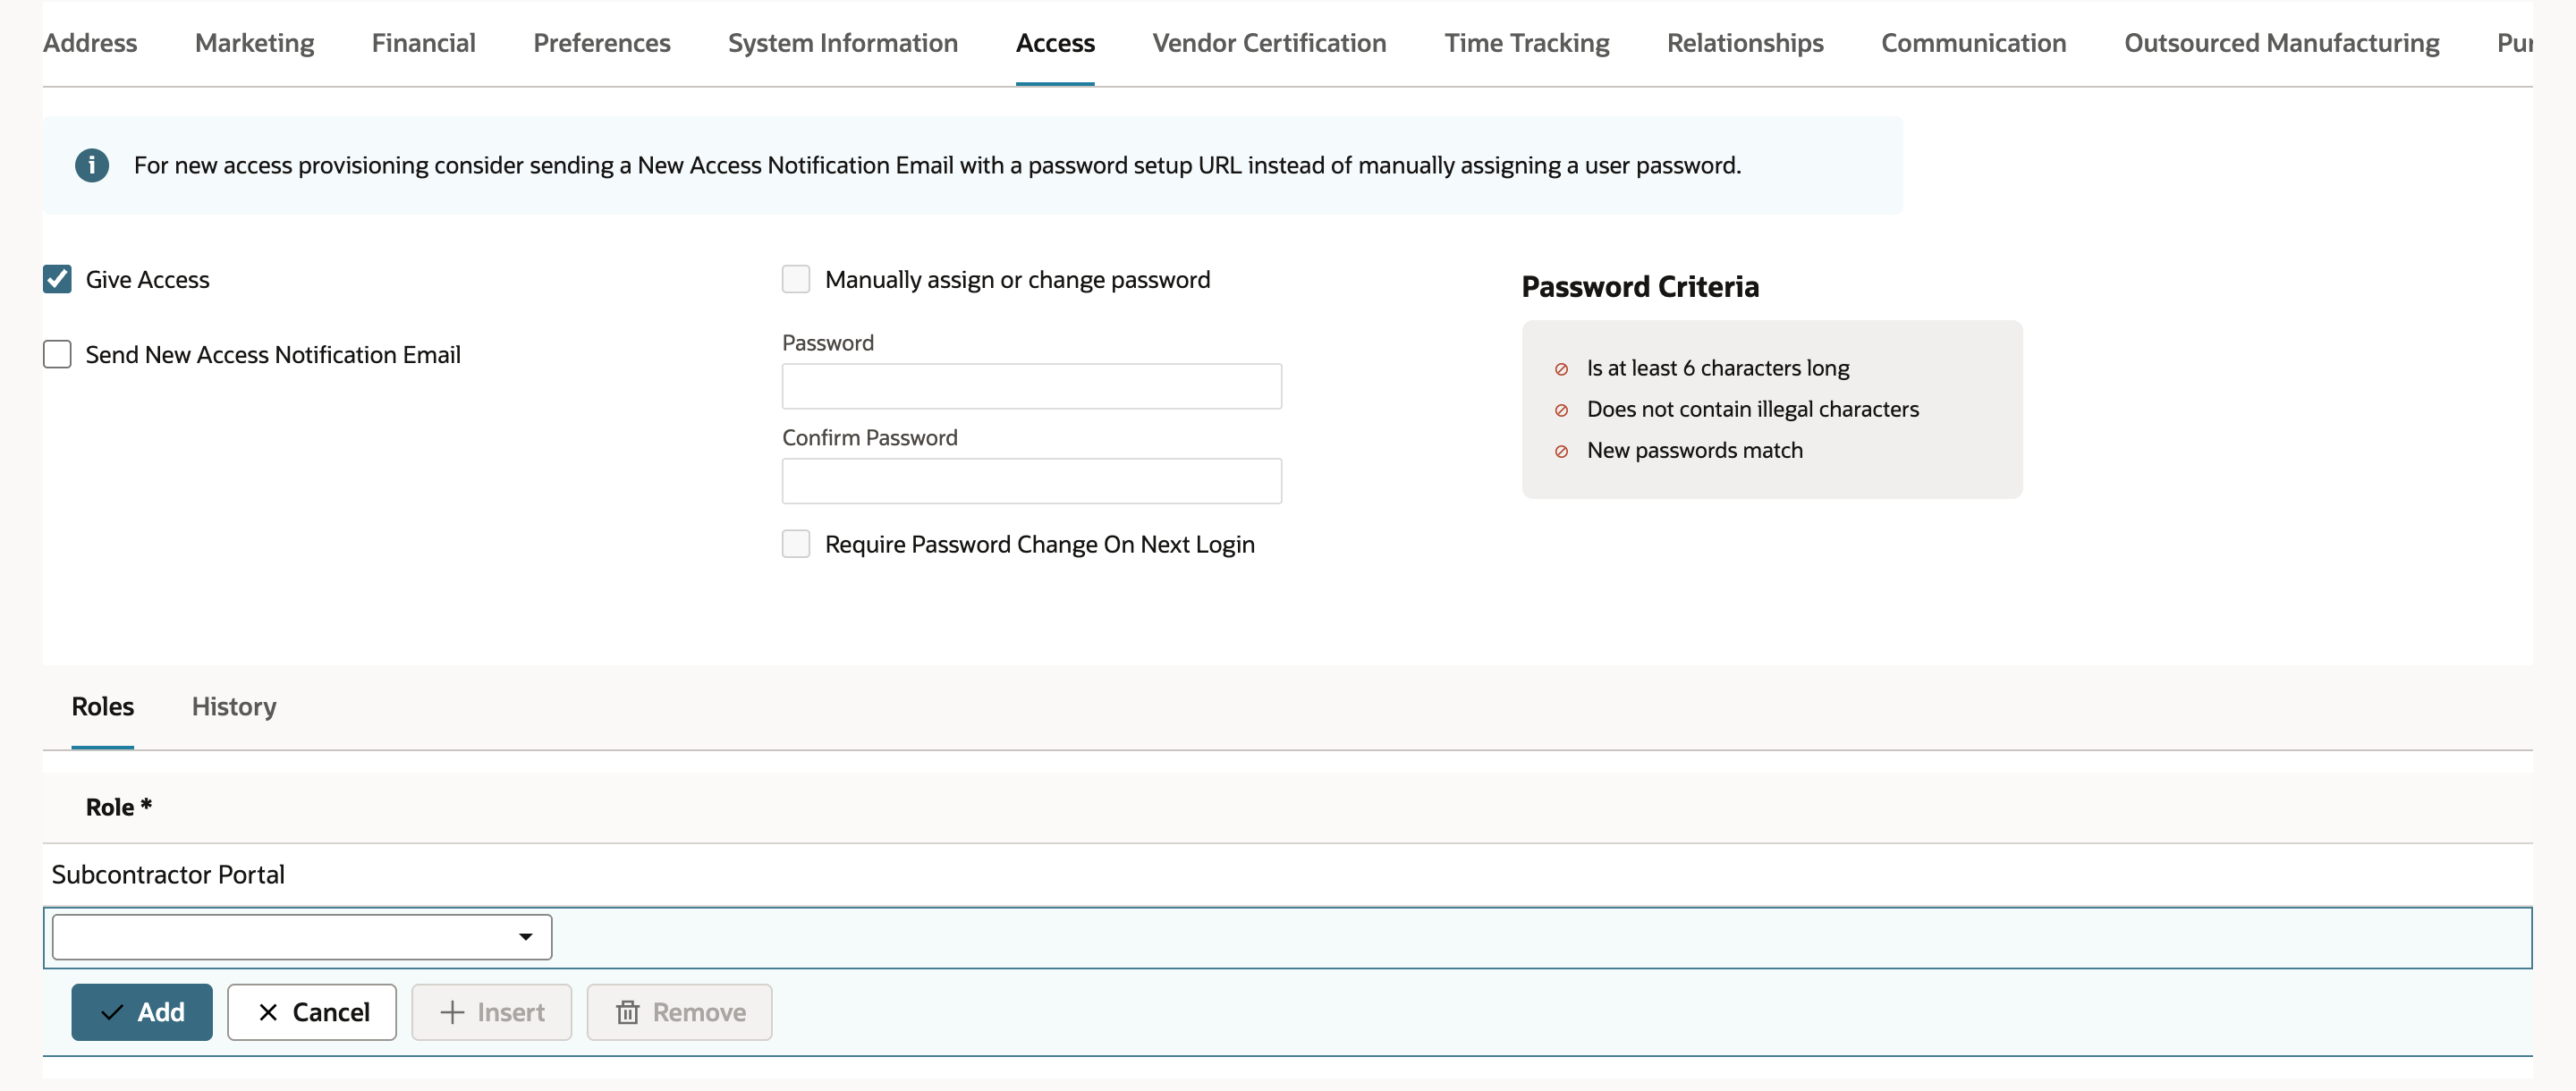
Task: Click the Insert button
Action: click(x=492, y=1012)
